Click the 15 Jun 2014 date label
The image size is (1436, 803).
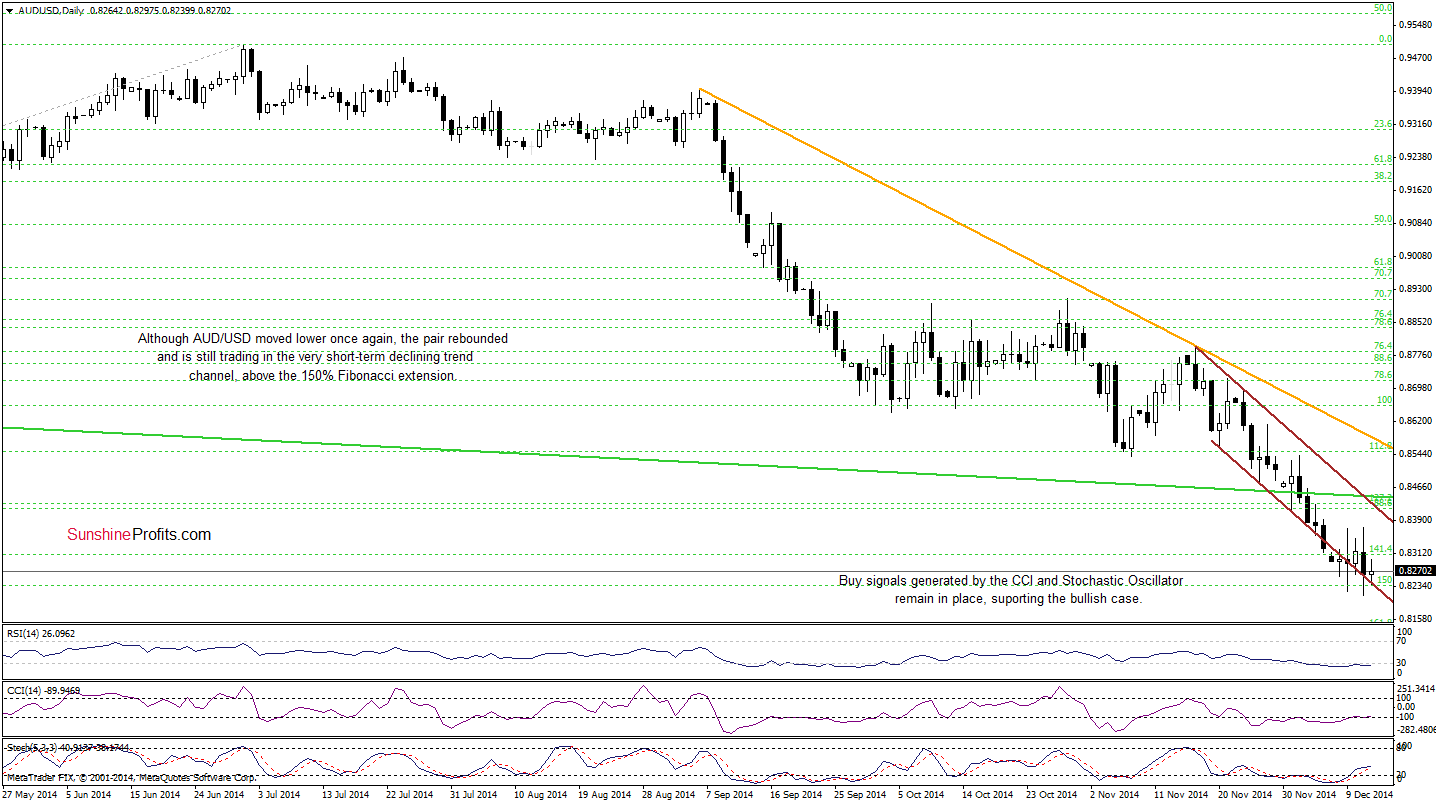coord(155,795)
